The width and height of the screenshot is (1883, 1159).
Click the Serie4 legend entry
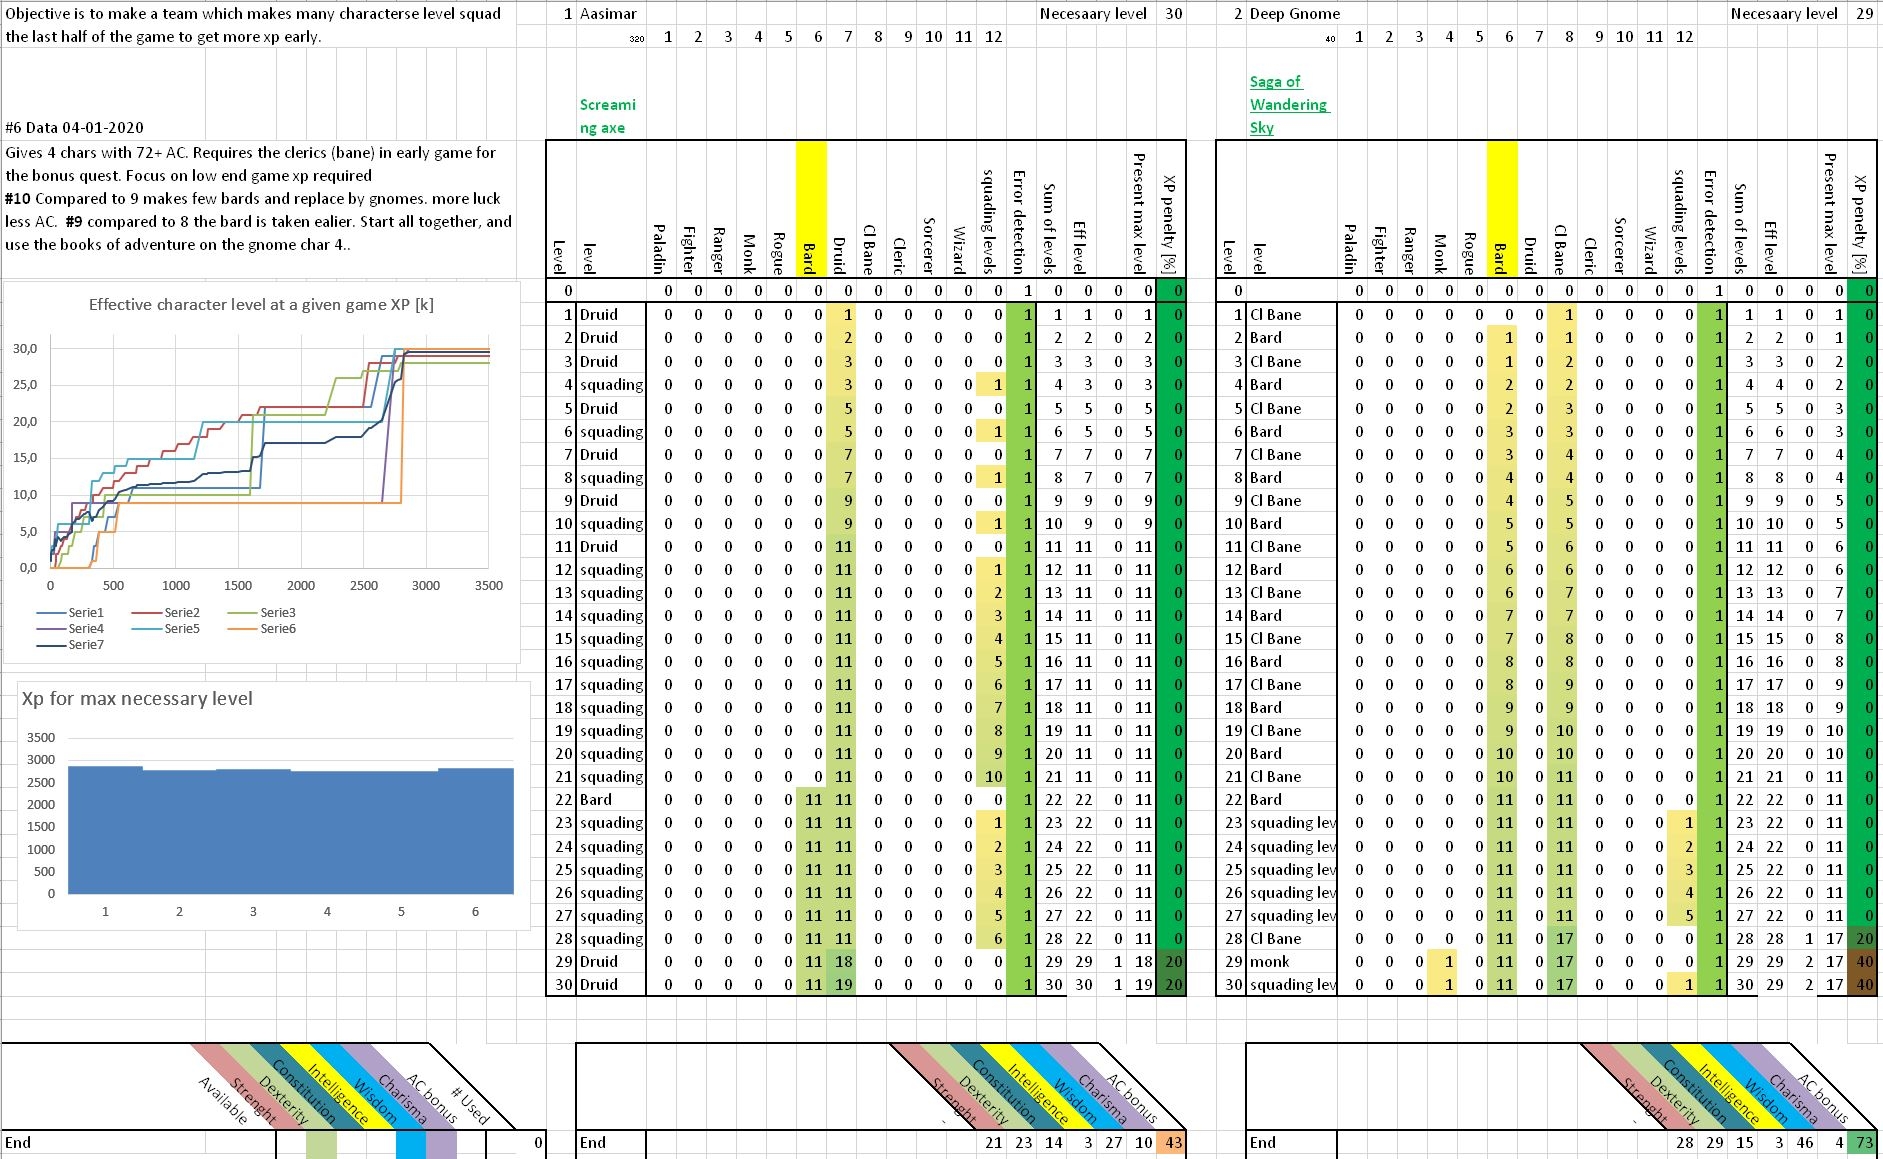tap(70, 628)
